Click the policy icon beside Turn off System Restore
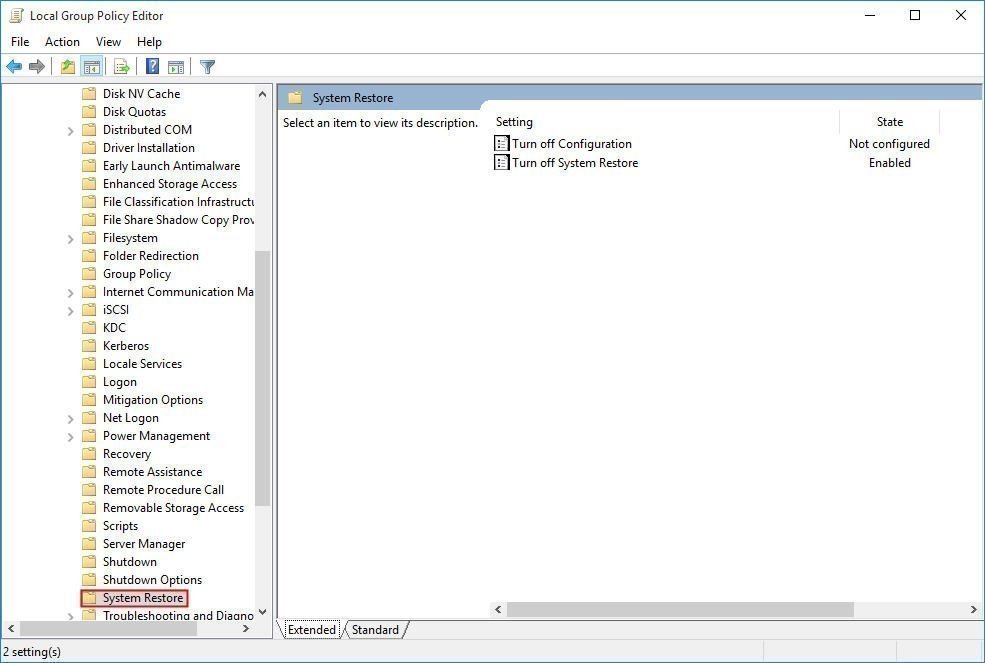This screenshot has width=985, height=663. [501, 163]
